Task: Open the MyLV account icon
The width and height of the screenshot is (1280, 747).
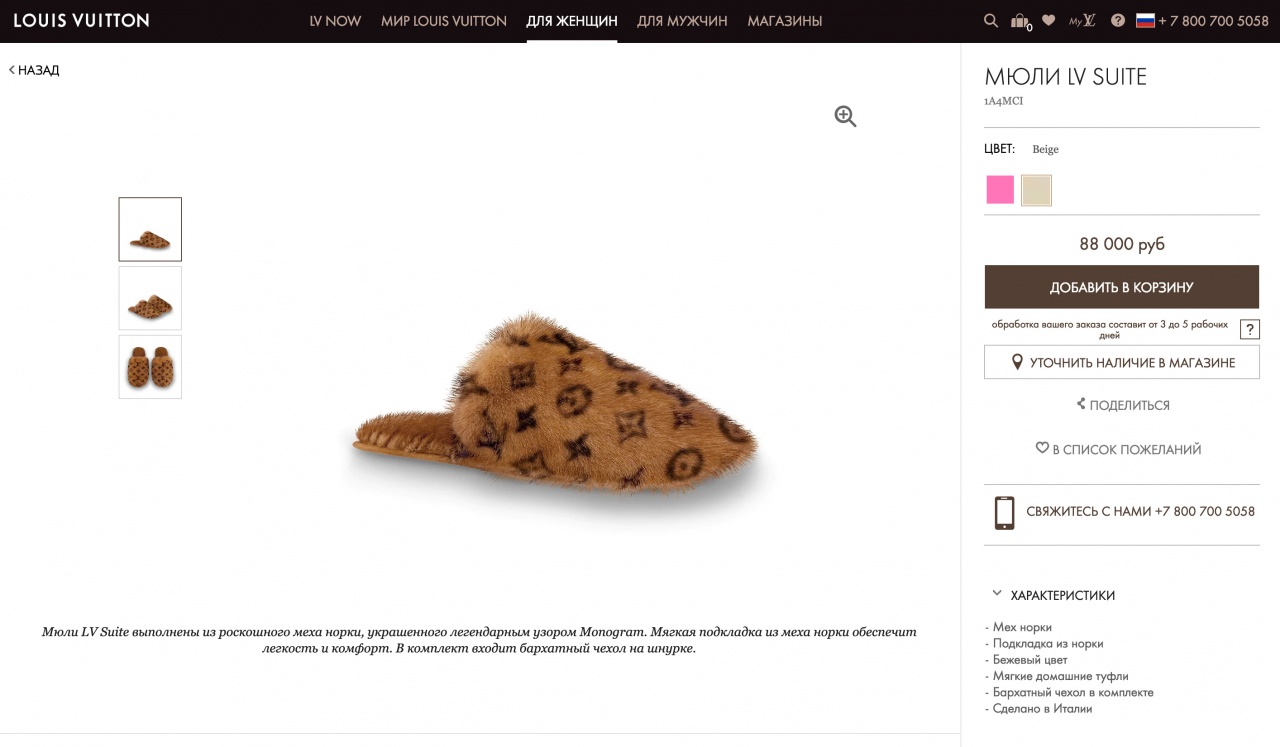Action: pos(1082,20)
